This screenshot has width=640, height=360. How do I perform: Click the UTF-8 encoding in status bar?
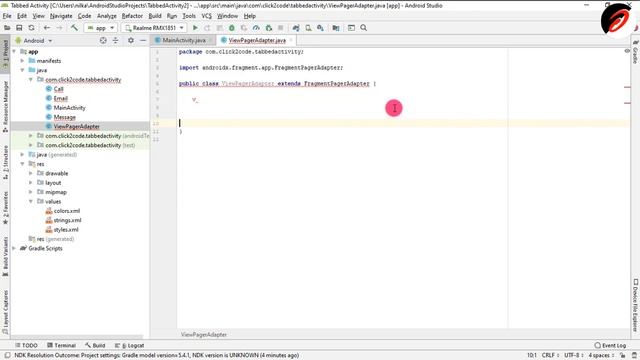[x=573, y=356]
